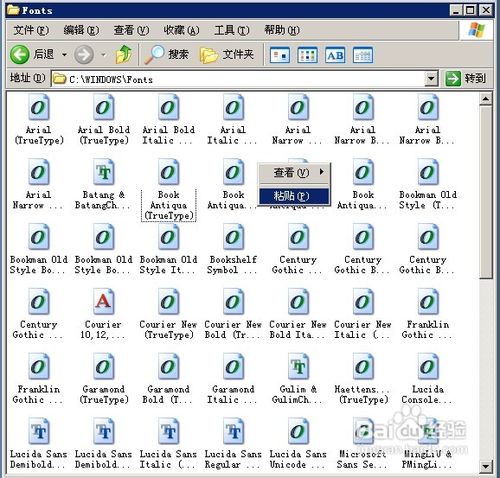The image size is (500, 478).
Task: Select Garamond Bold font icon
Action: [x=169, y=367]
